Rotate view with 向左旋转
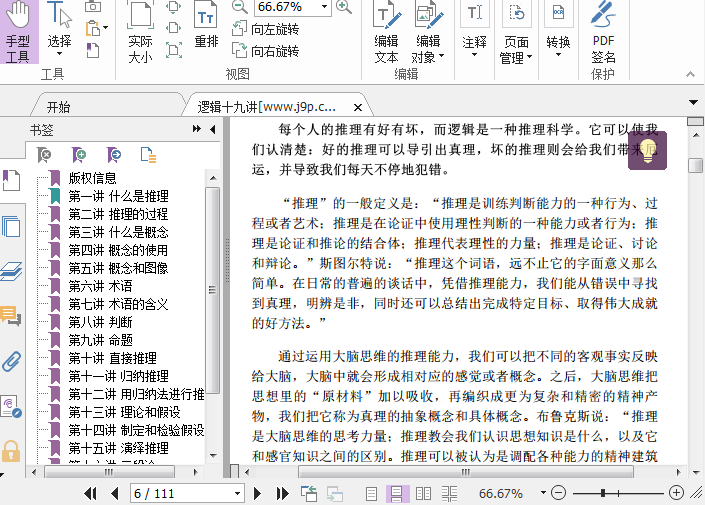The image size is (705, 505). pyautogui.click(x=265, y=29)
